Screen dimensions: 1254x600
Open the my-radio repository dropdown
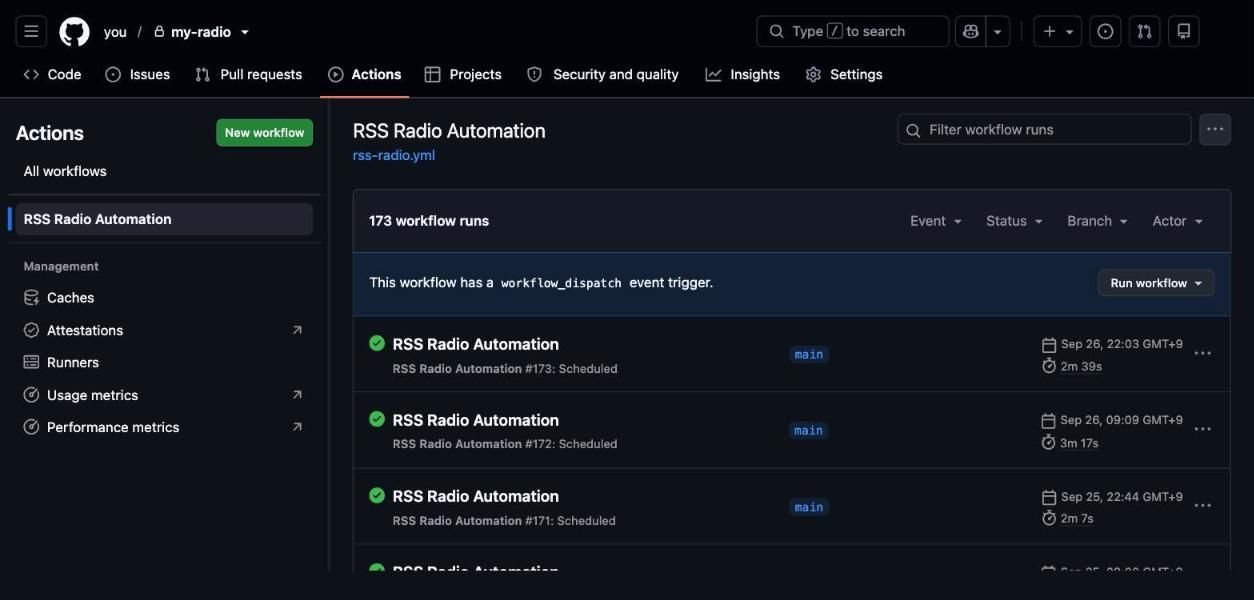click(201, 32)
